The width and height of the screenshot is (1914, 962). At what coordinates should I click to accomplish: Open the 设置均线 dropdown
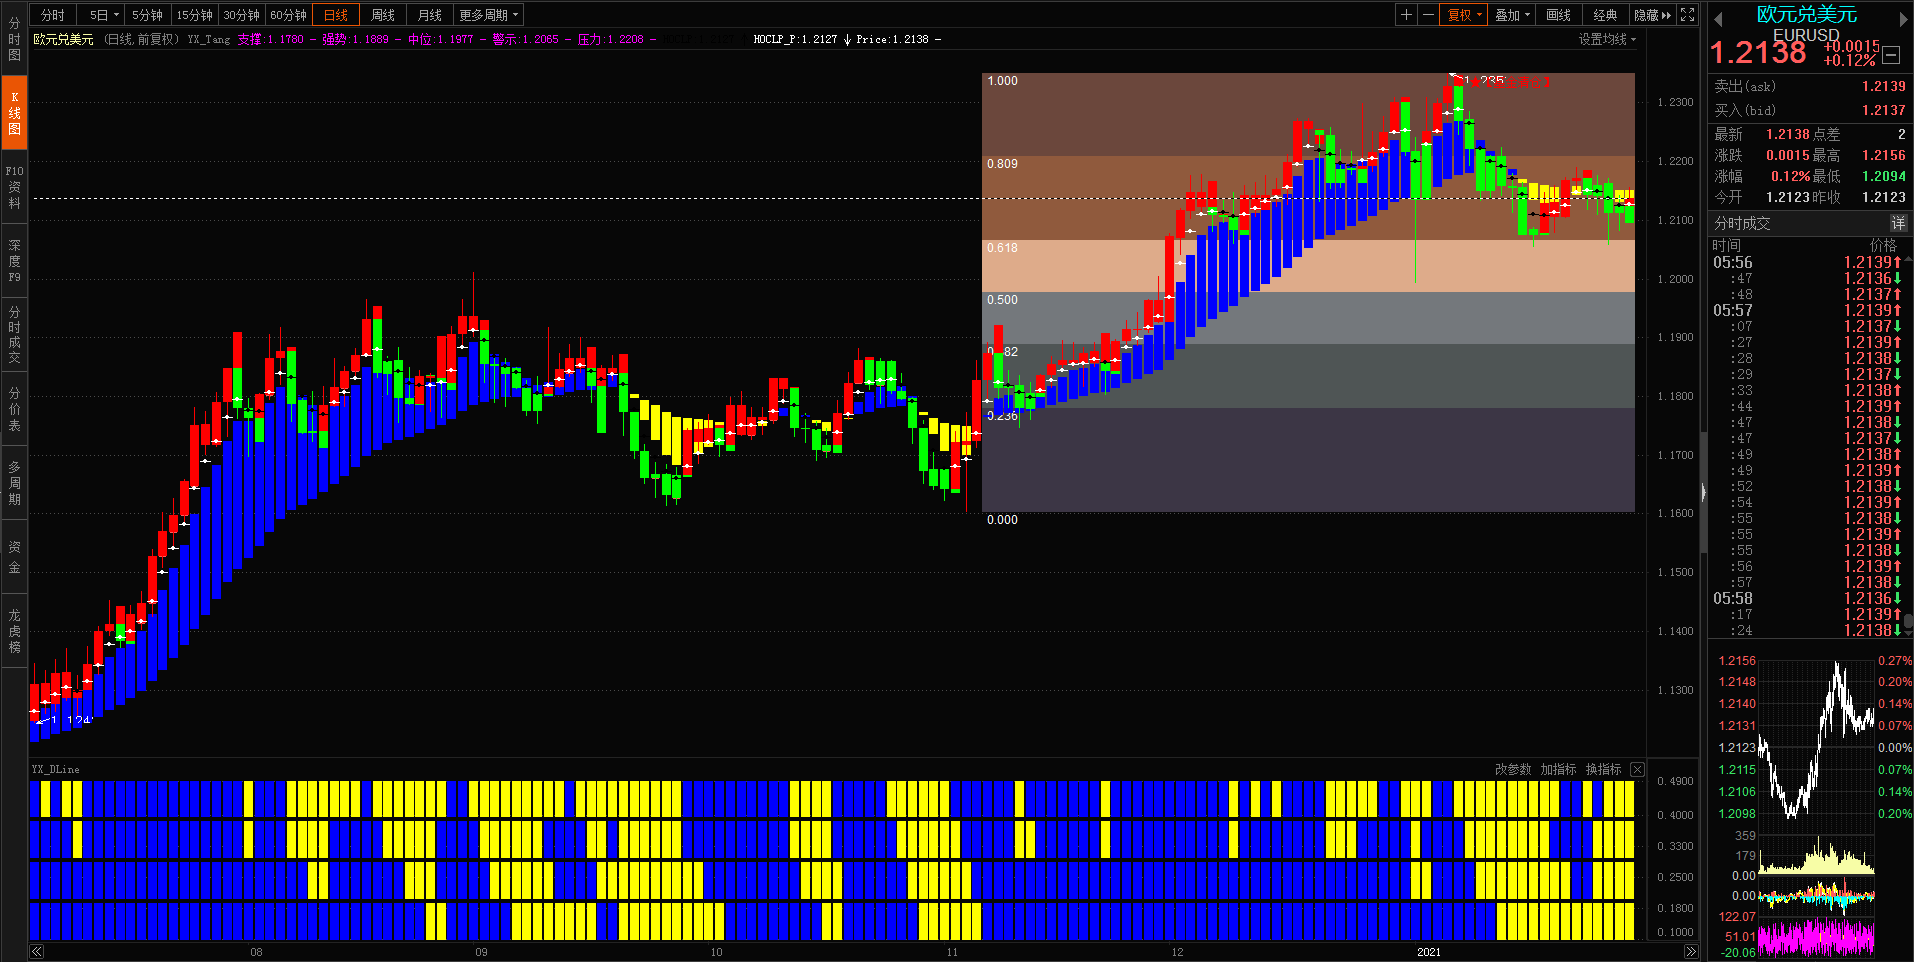point(1607,39)
